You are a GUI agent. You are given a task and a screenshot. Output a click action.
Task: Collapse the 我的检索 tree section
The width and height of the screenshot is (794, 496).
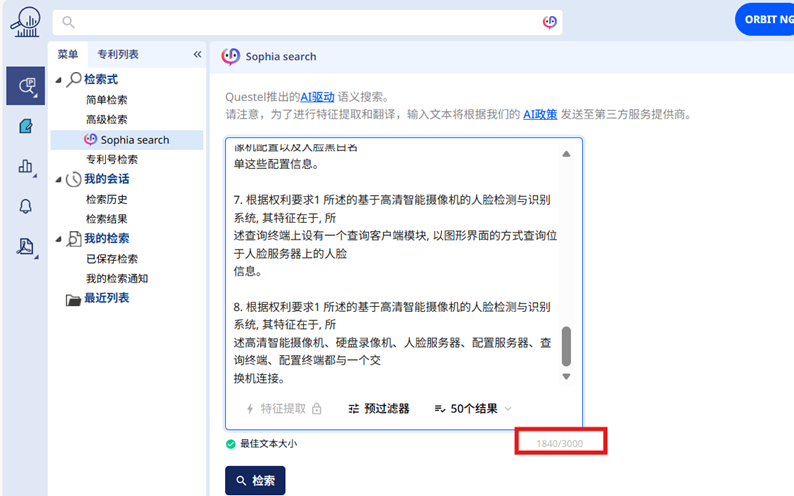pyautogui.click(x=59, y=239)
